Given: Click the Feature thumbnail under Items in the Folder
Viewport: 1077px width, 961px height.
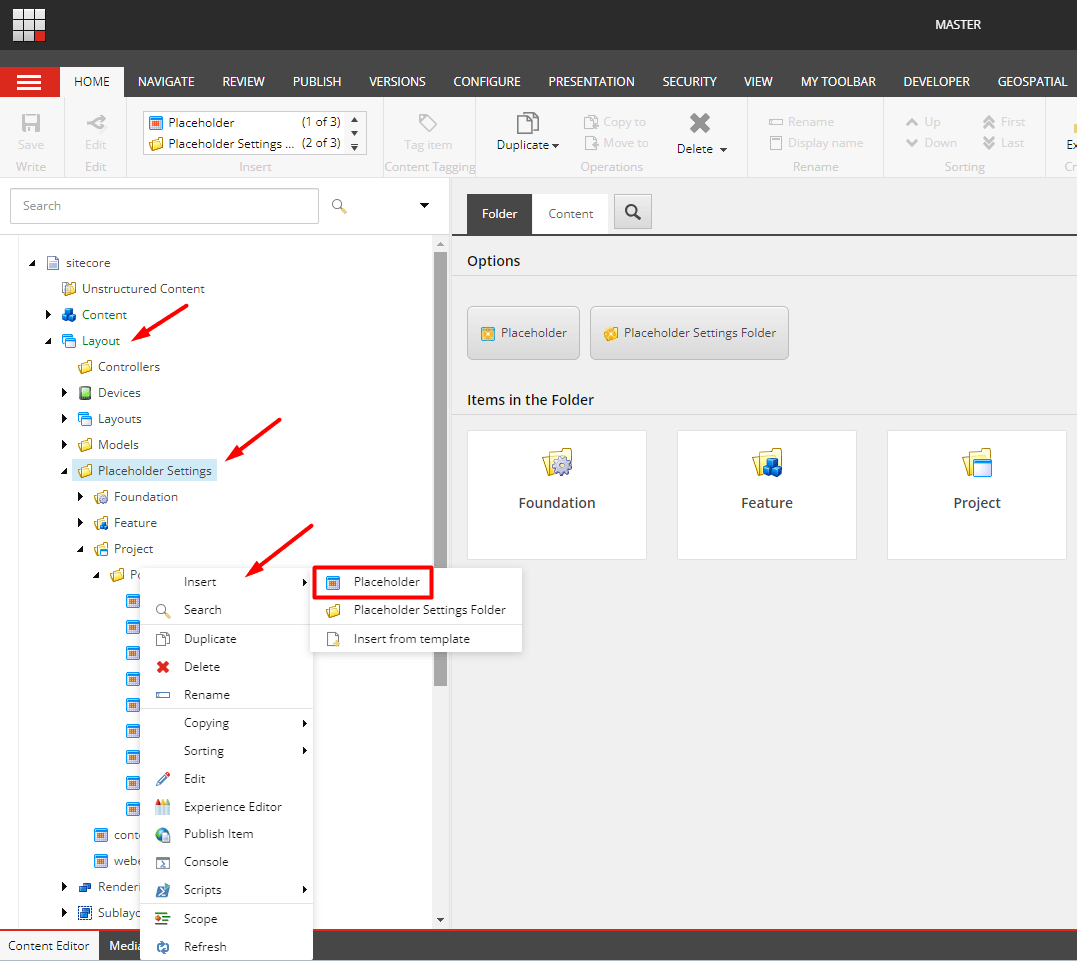Looking at the screenshot, I should [766, 494].
